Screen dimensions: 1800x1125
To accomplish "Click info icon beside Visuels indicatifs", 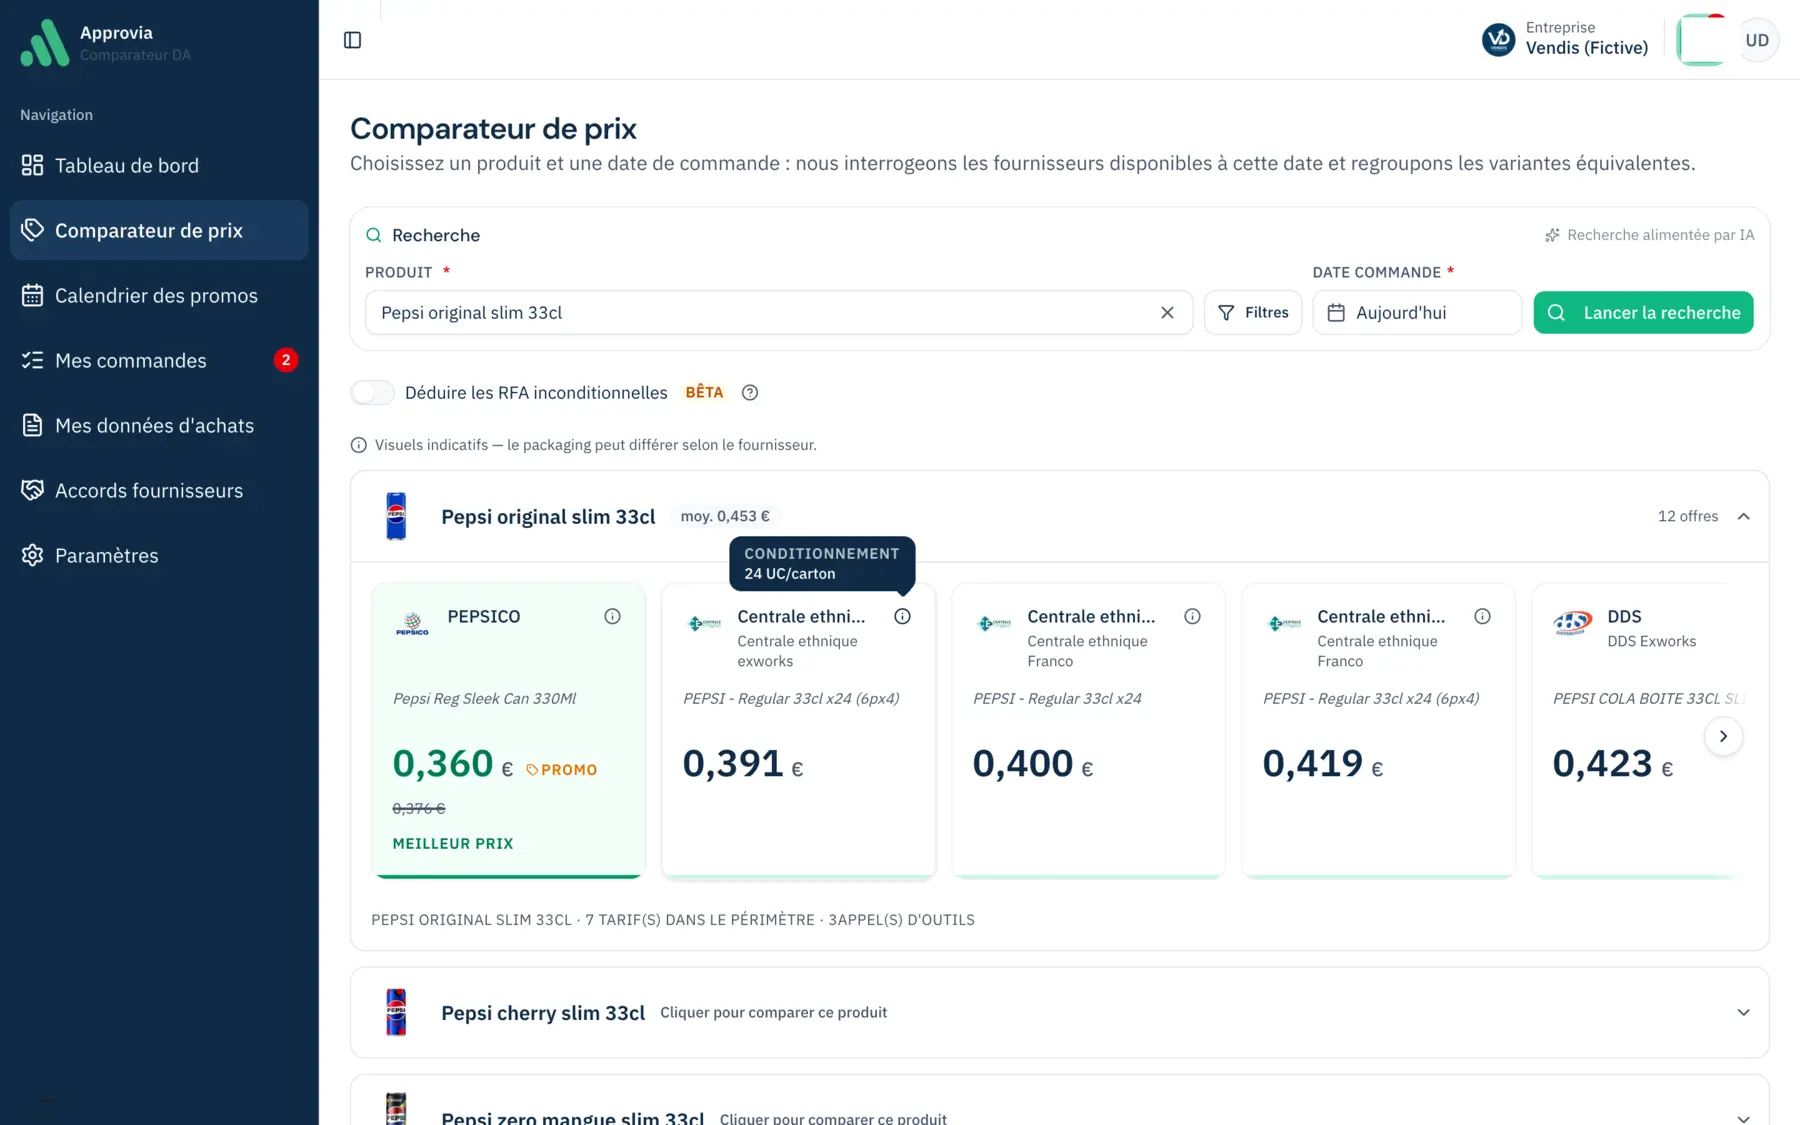I will (x=358, y=445).
